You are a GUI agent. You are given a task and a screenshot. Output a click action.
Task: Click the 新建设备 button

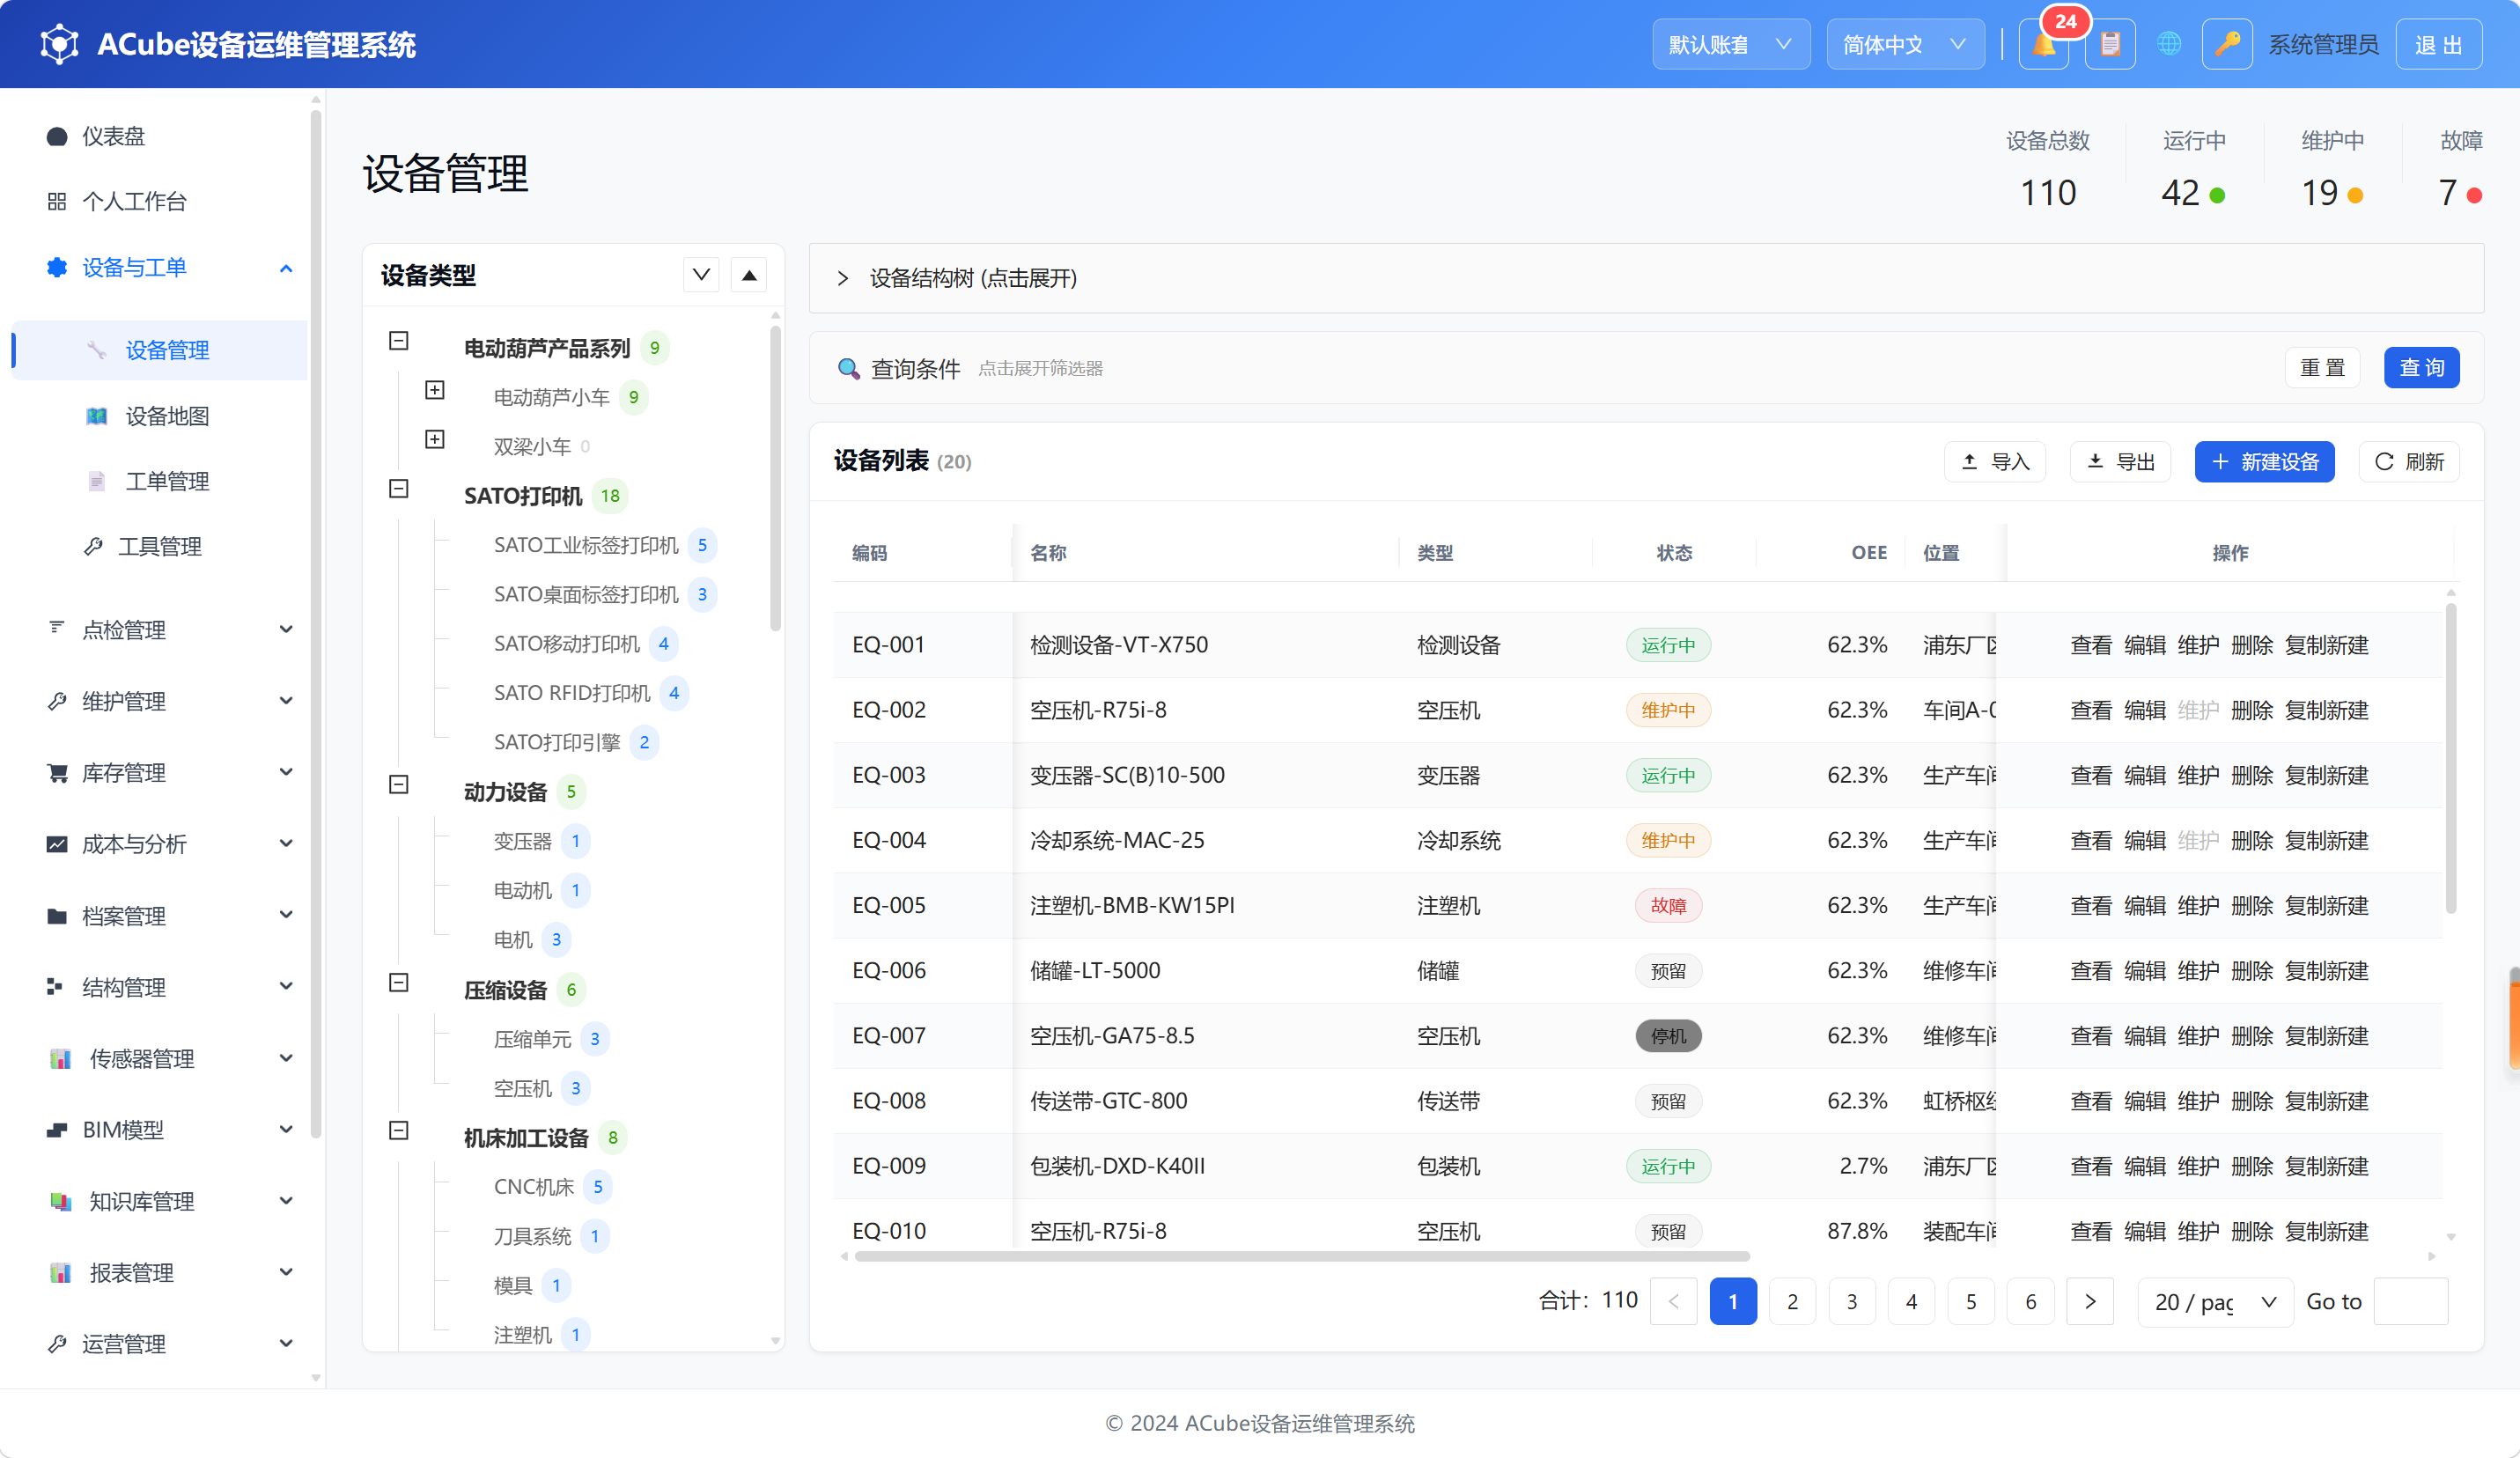(2264, 461)
